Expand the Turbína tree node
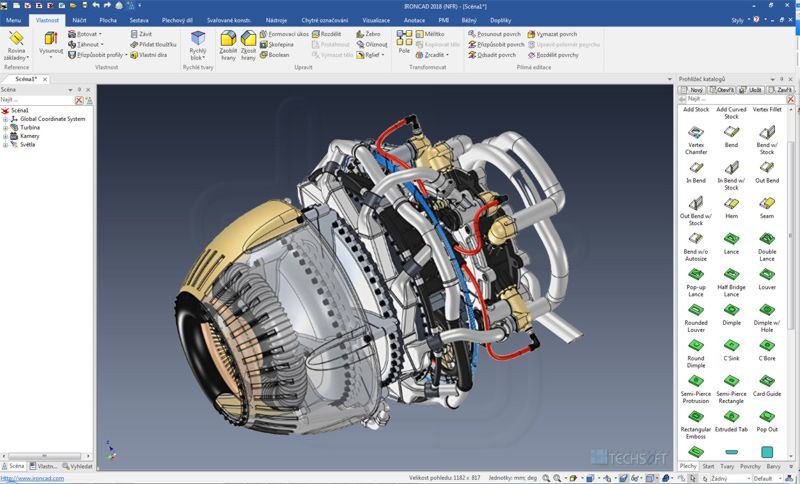The image size is (800, 484). 6,128
